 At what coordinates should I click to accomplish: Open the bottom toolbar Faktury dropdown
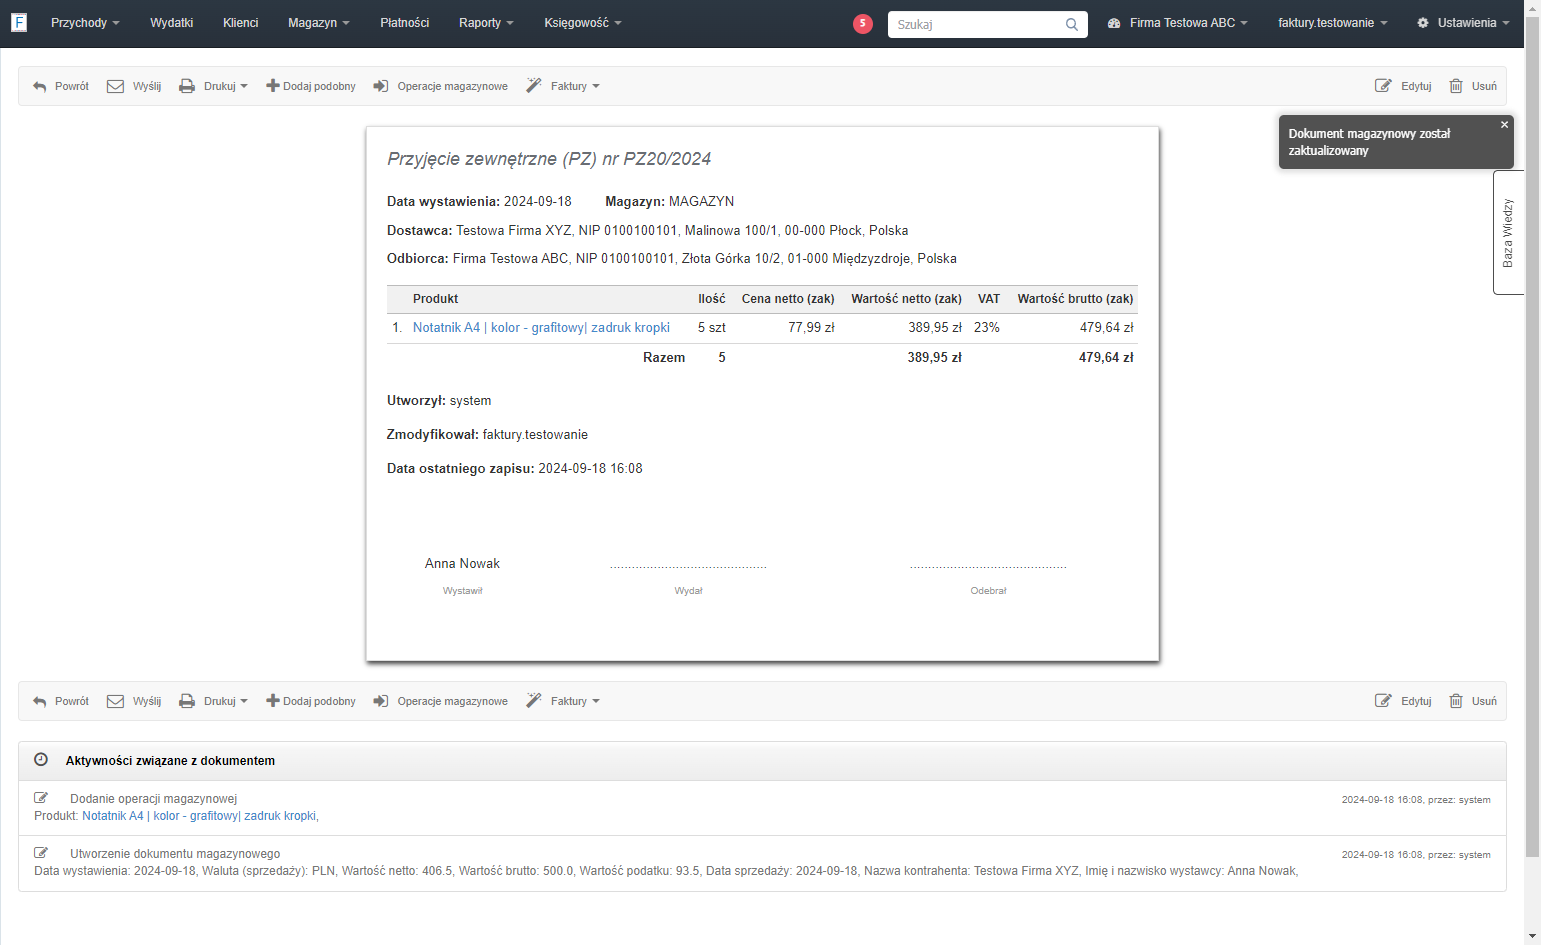(563, 701)
